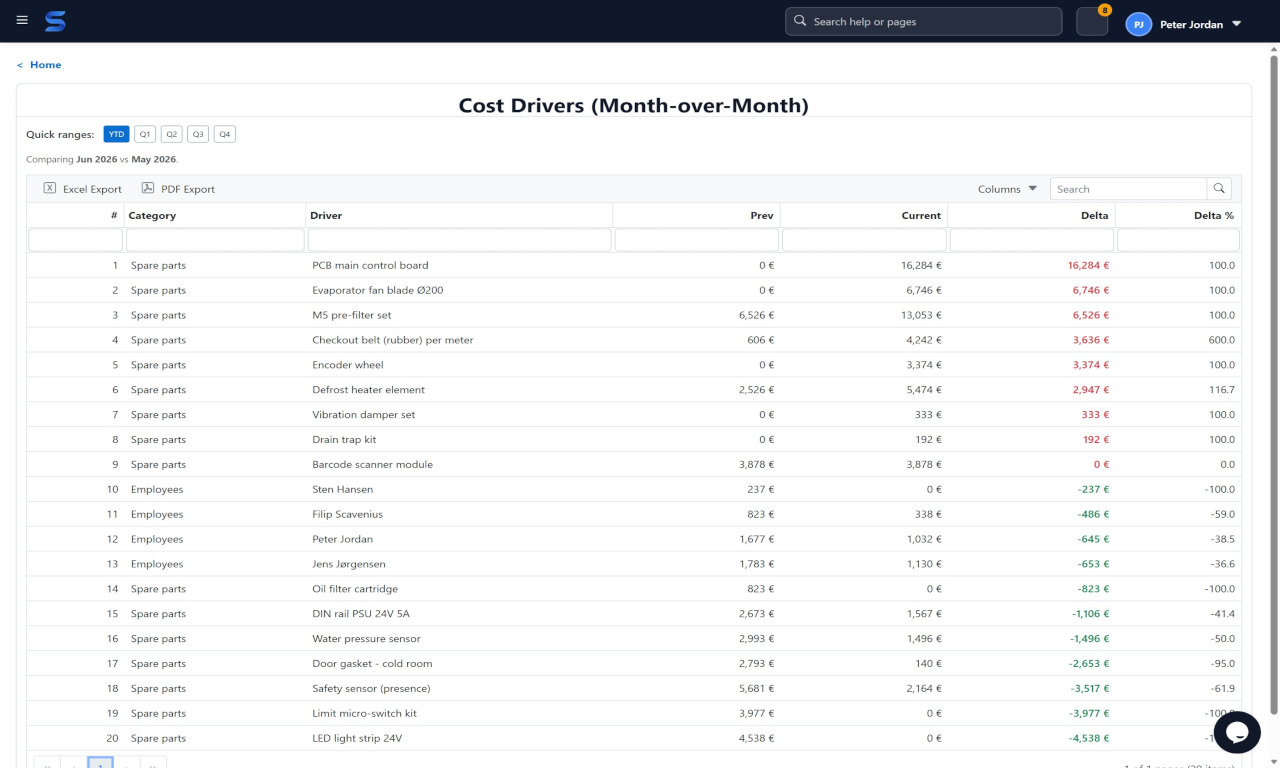1280x768 pixels.
Task: Click the blue S application logo
Action: [55, 21]
